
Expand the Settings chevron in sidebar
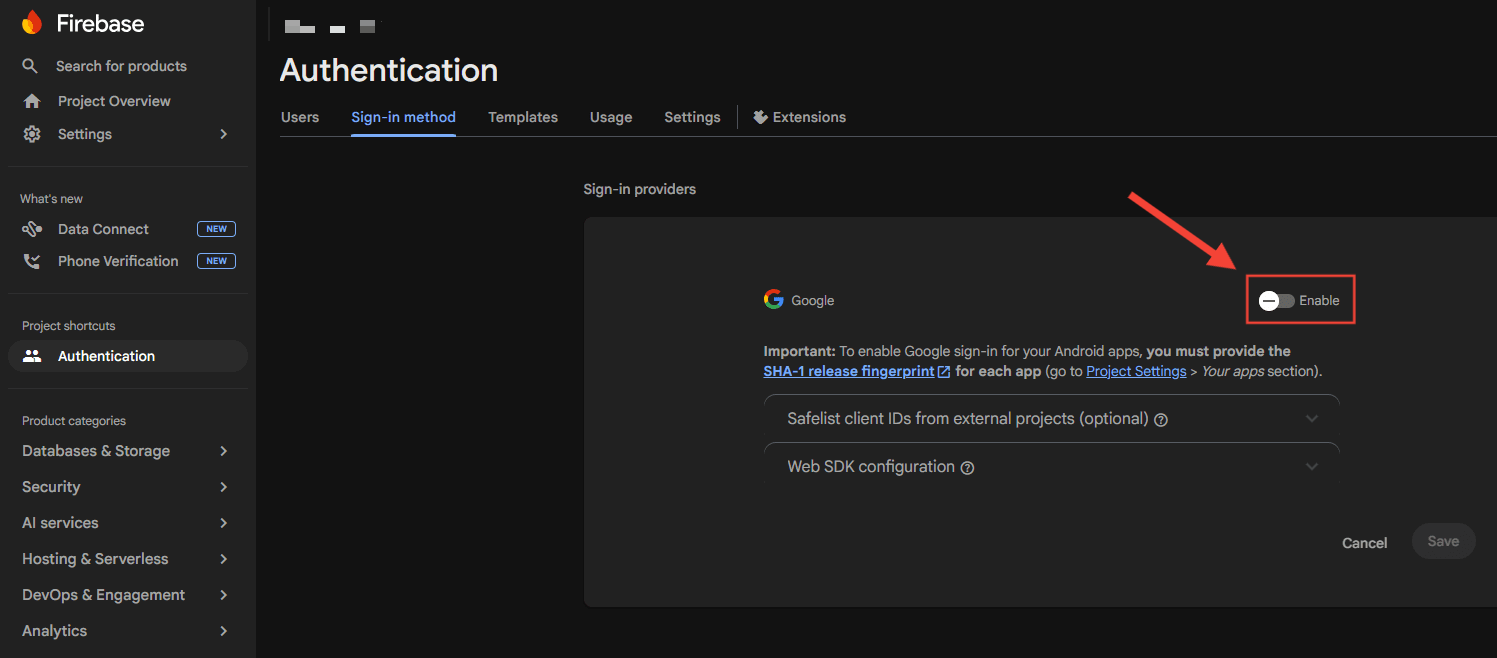224,134
